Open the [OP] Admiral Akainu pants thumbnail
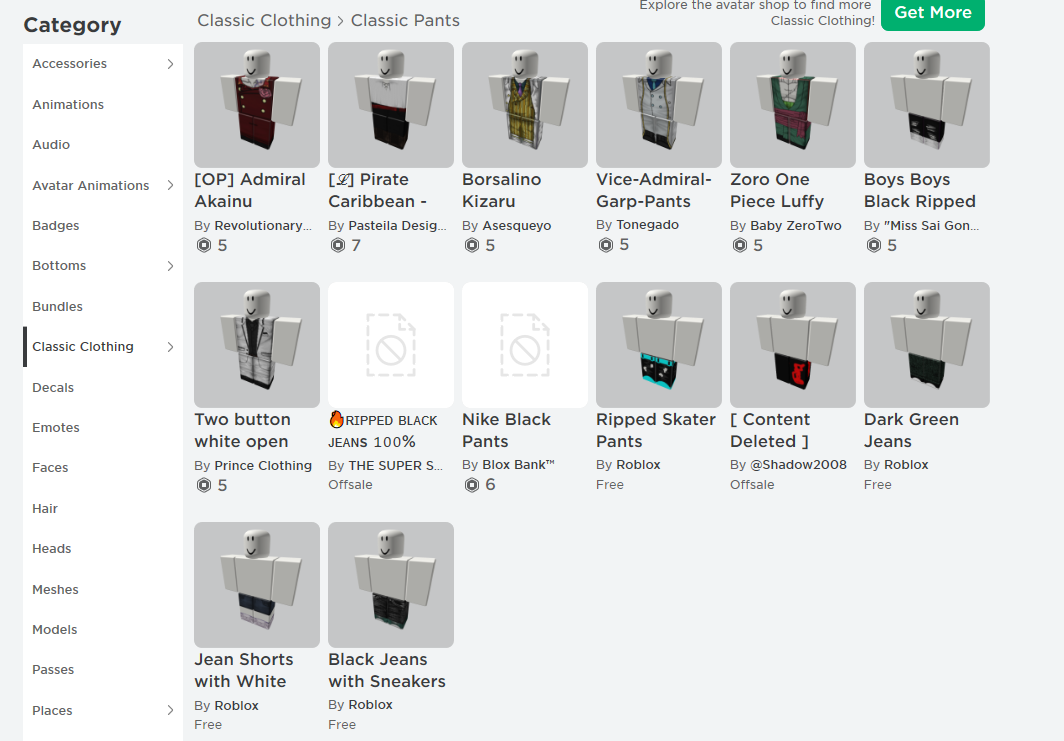The width and height of the screenshot is (1064, 741). [x=257, y=105]
